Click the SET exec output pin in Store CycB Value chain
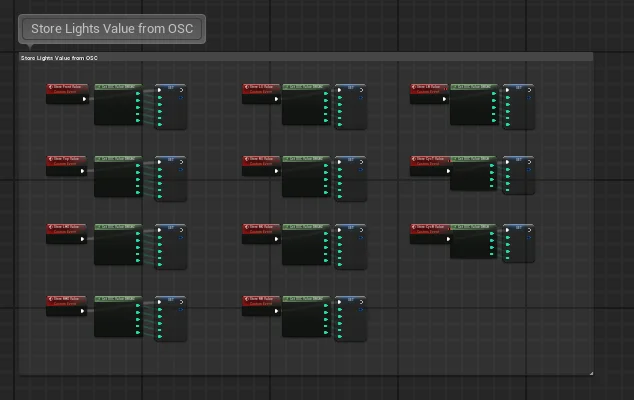Image resolution: width=634 pixels, height=400 pixels. [529, 230]
